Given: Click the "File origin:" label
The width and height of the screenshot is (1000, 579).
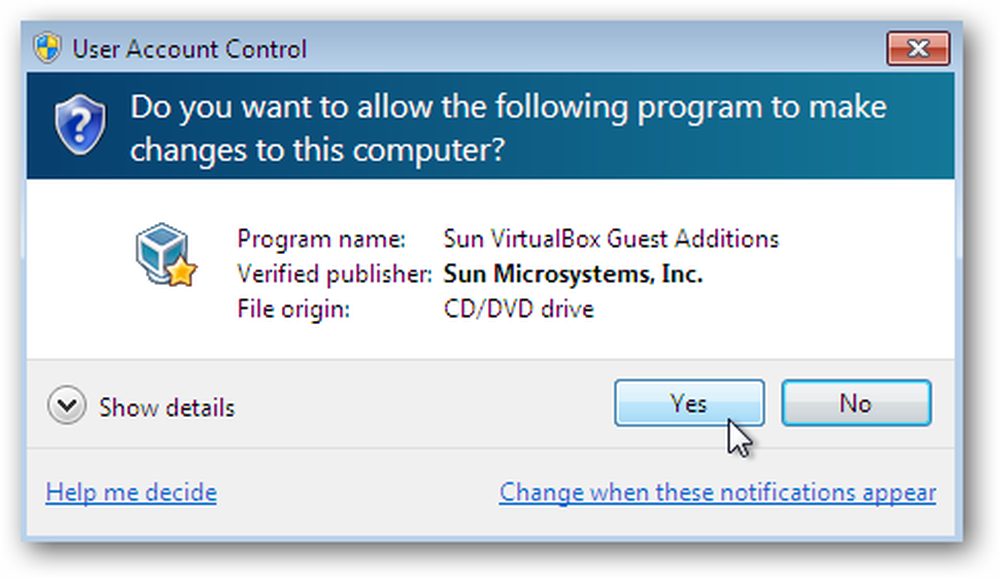Looking at the screenshot, I should 293,310.
